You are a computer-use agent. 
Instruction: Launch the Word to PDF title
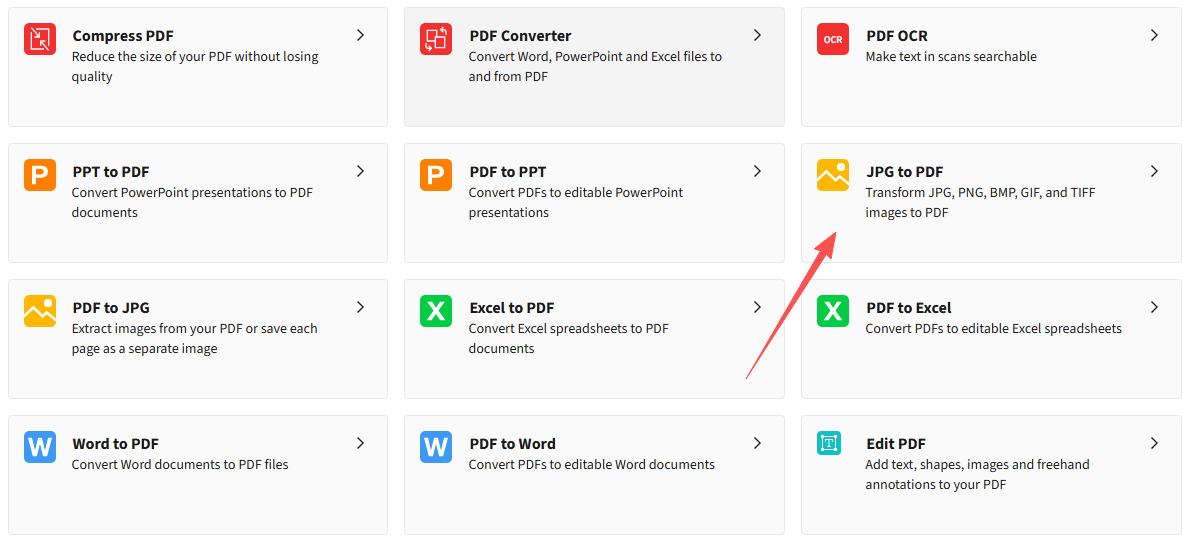tap(115, 444)
